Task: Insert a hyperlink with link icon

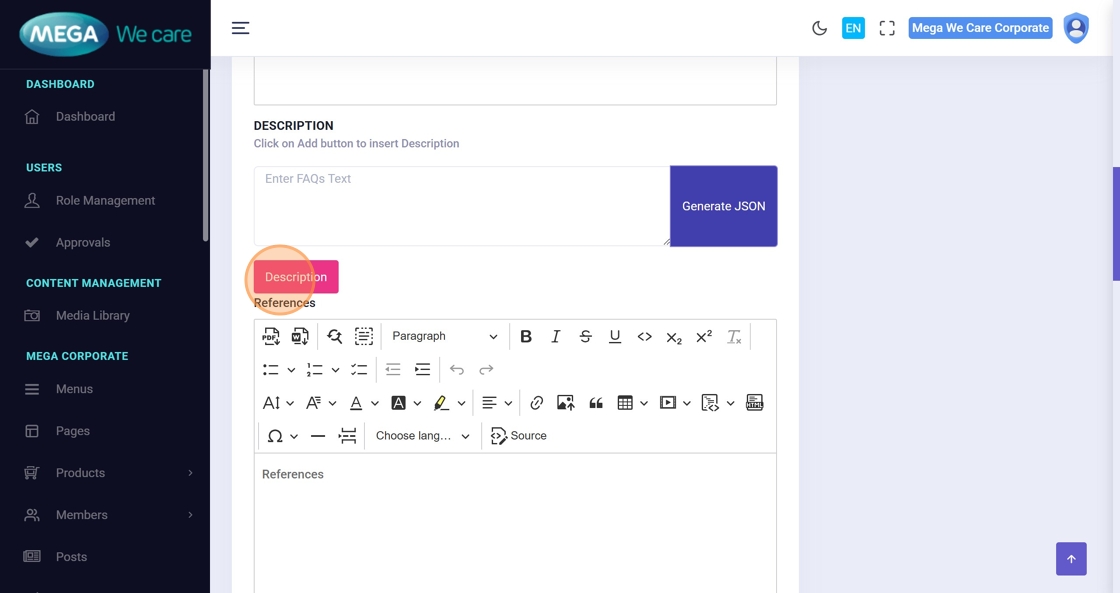Action: [x=537, y=403]
